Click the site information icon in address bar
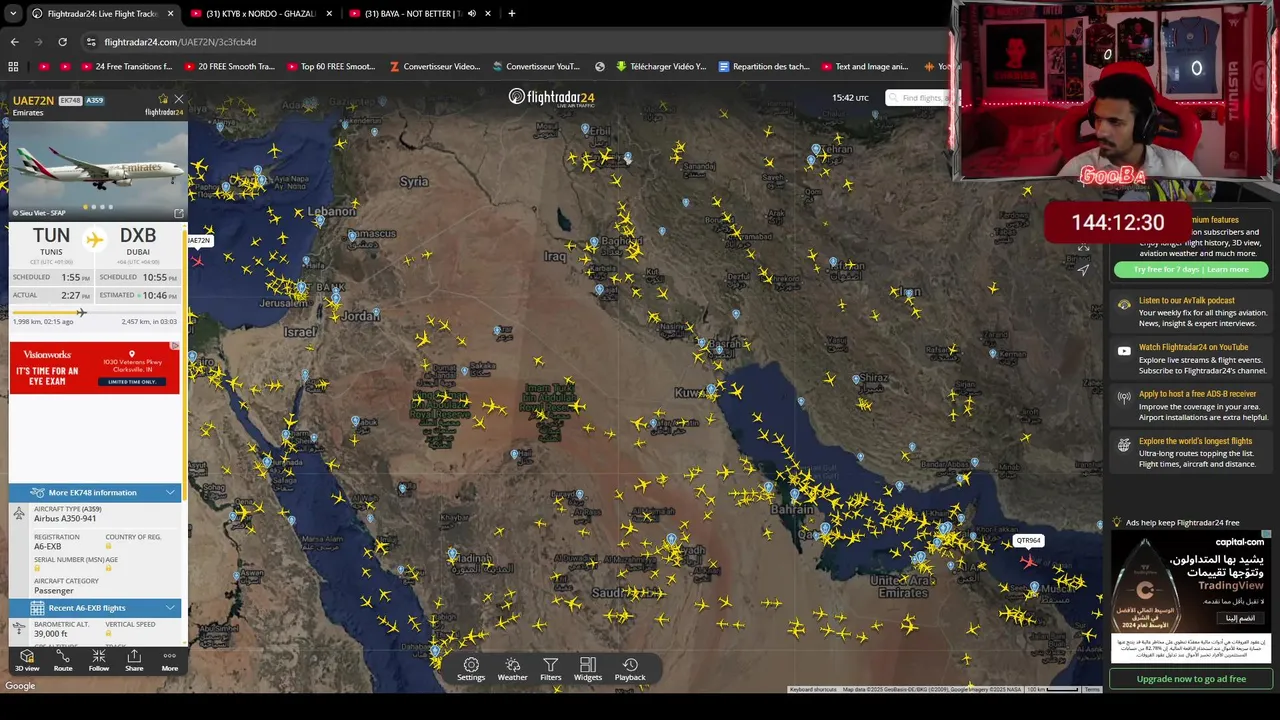Image resolution: width=1280 pixels, height=720 pixels. [x=91, y=42]
